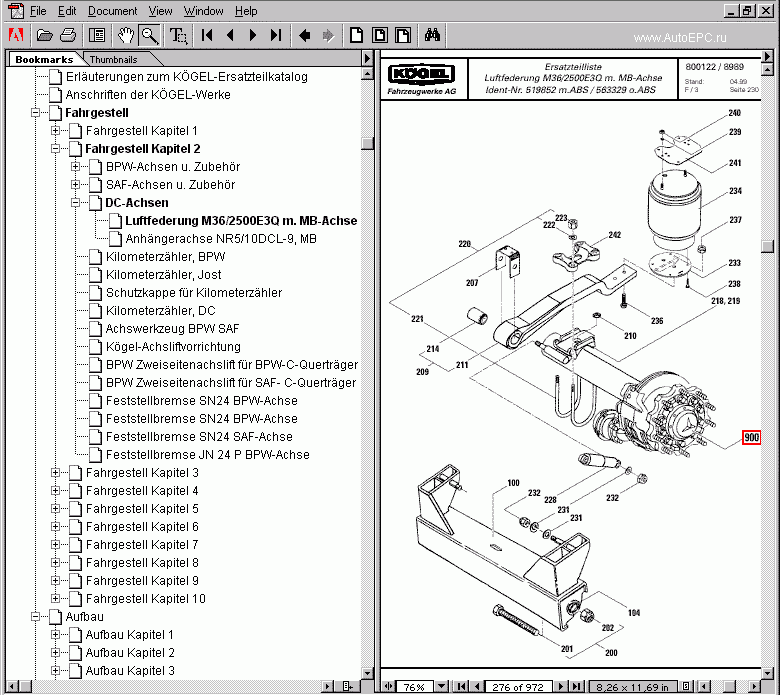Expand Aufbau Kapitel 1 node
The width and height of the screenshot is (780, 695).
[55, 634]
